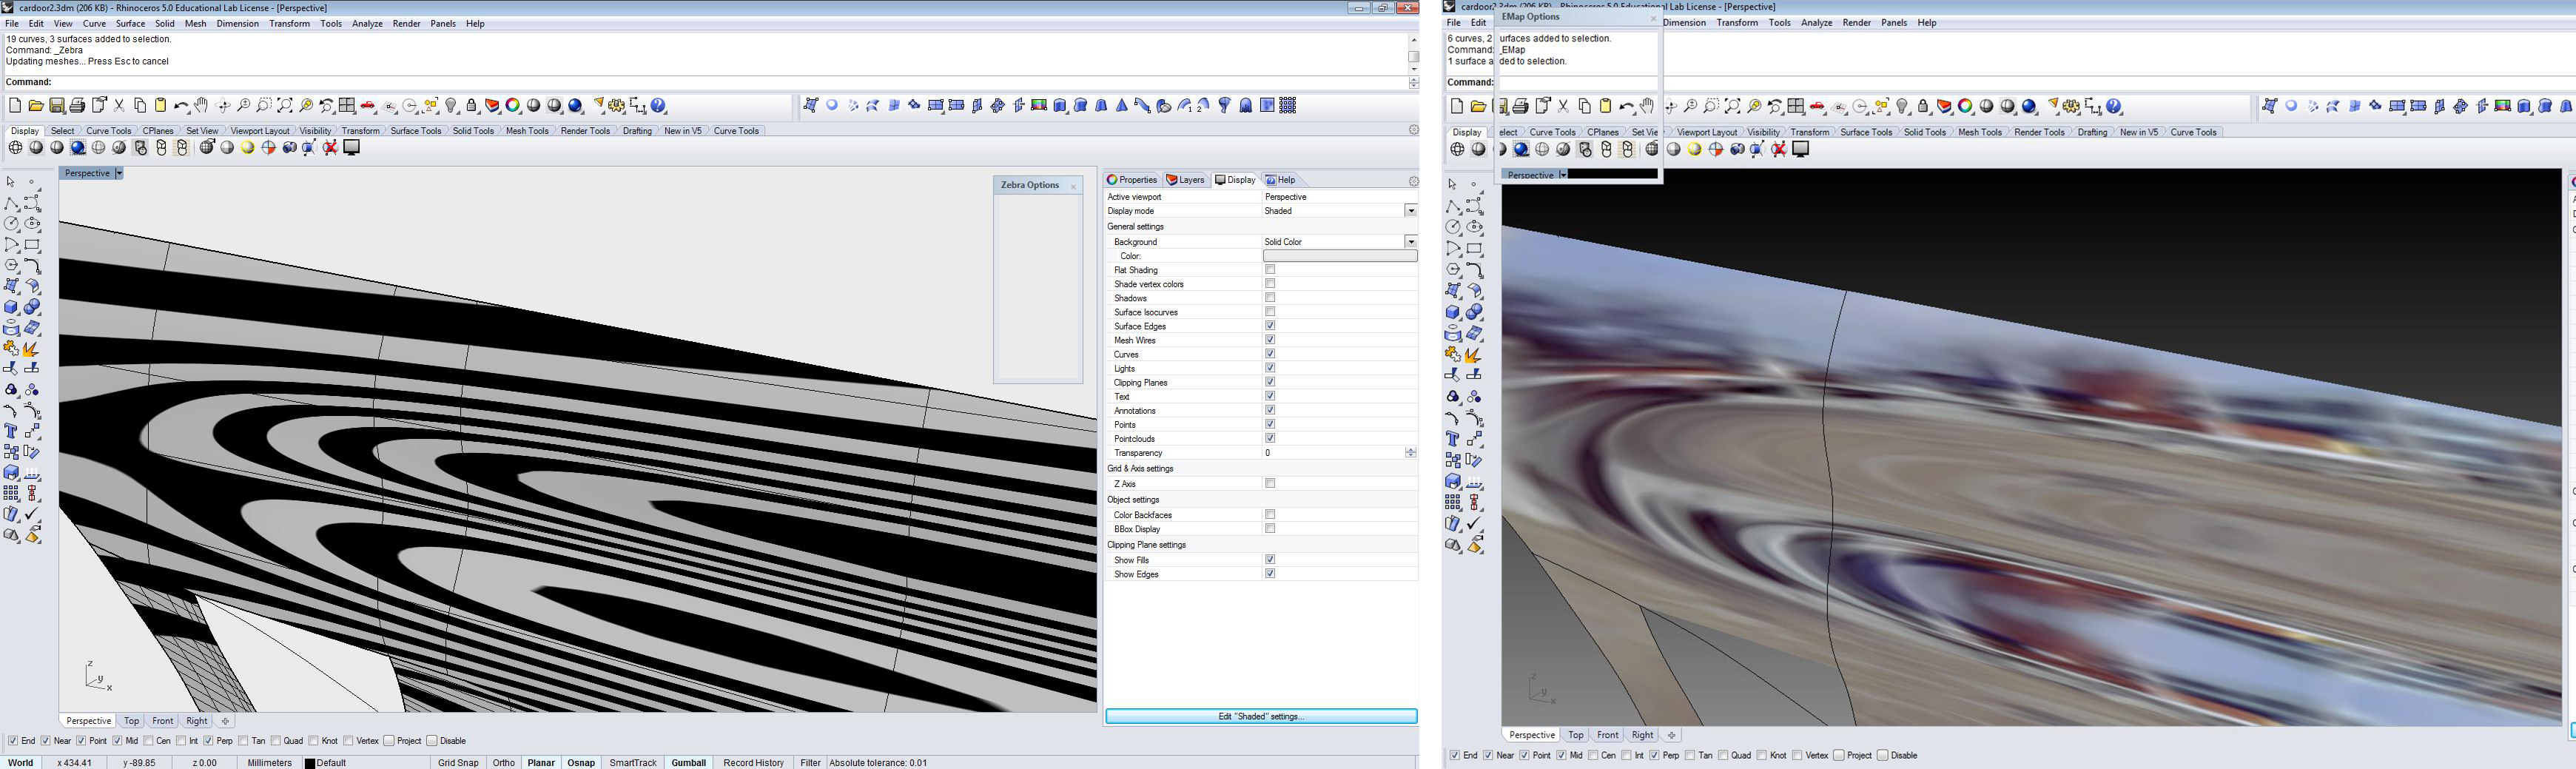The width and height of the screenshot is (2576, 769).
Task: Open the color wheel icon in left toolbar
Action: point(513,105)
